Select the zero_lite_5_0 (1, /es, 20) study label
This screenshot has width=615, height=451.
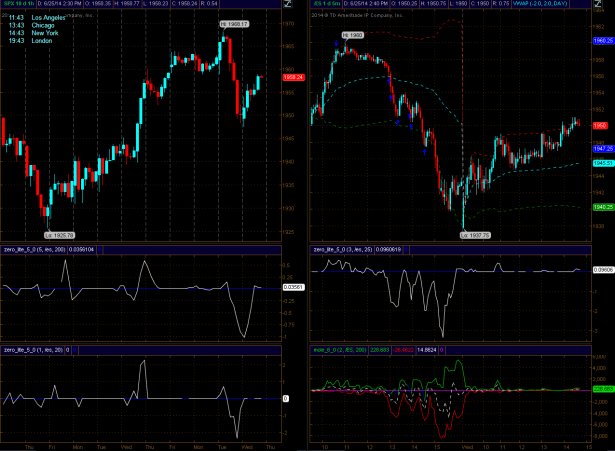[x=33, y=350]
